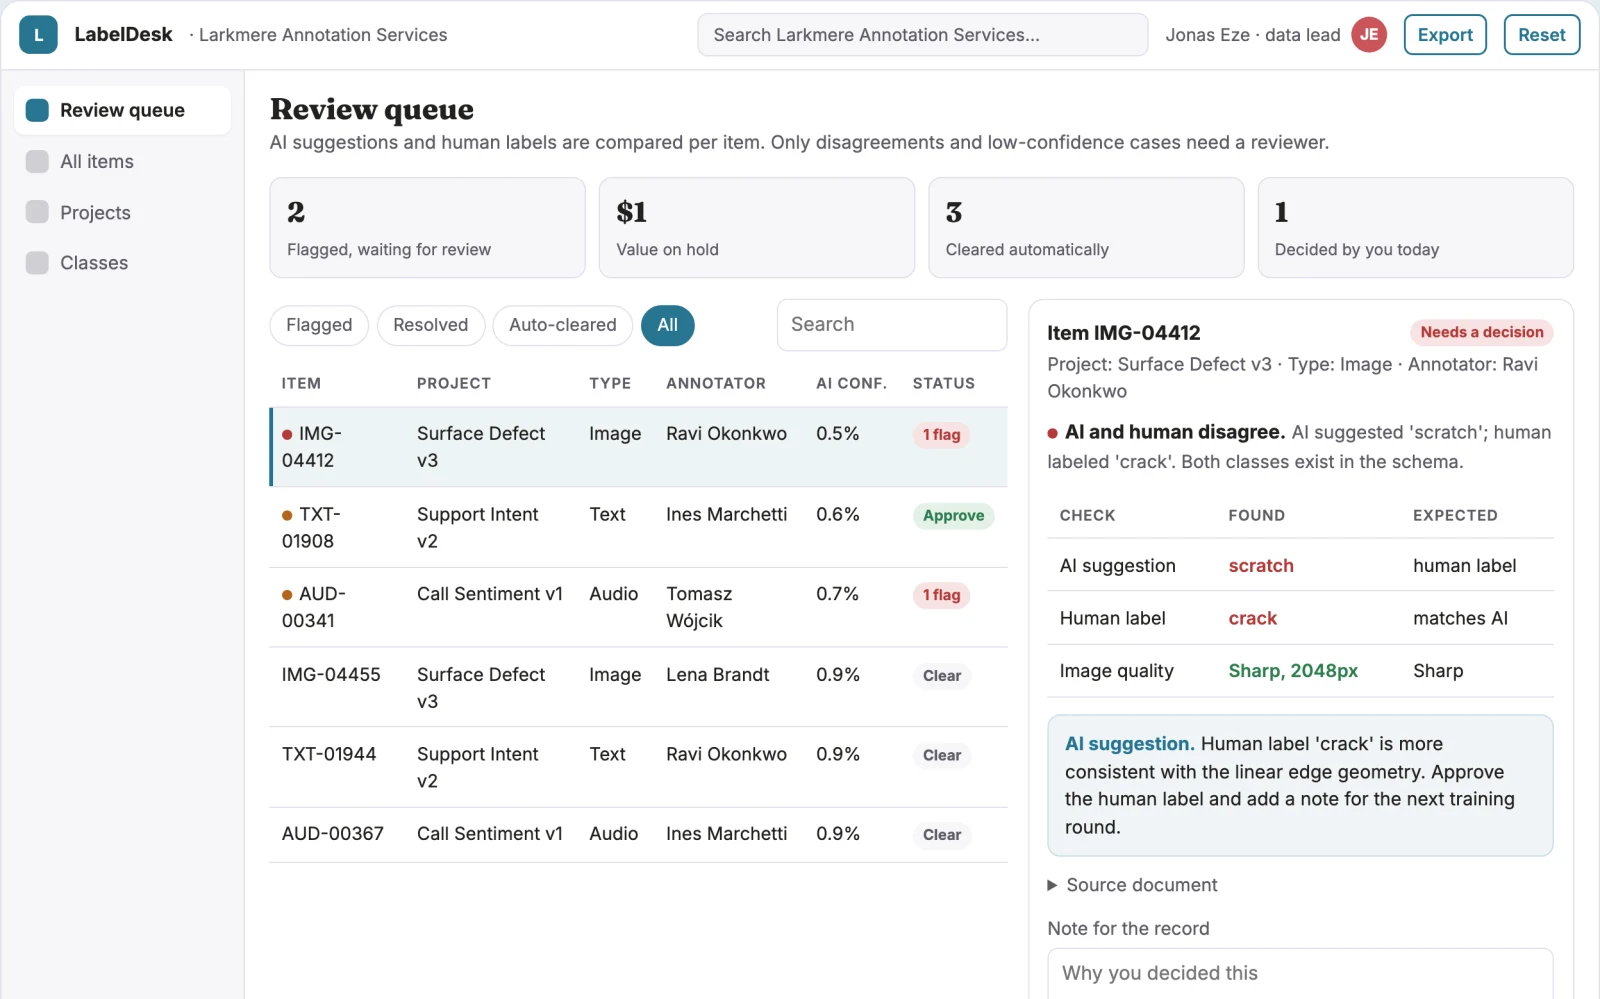Select the TXT-01908 item row

coord(639,527)
